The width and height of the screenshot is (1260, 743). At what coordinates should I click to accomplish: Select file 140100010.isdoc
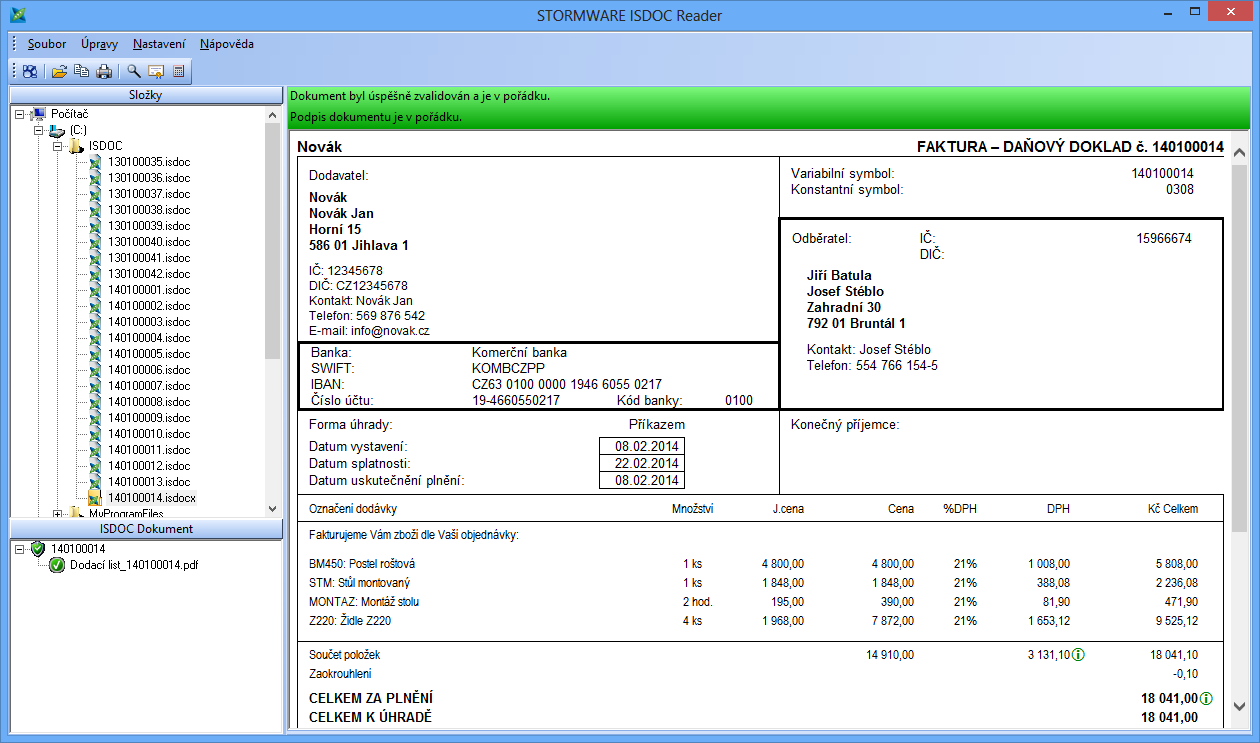149,434
